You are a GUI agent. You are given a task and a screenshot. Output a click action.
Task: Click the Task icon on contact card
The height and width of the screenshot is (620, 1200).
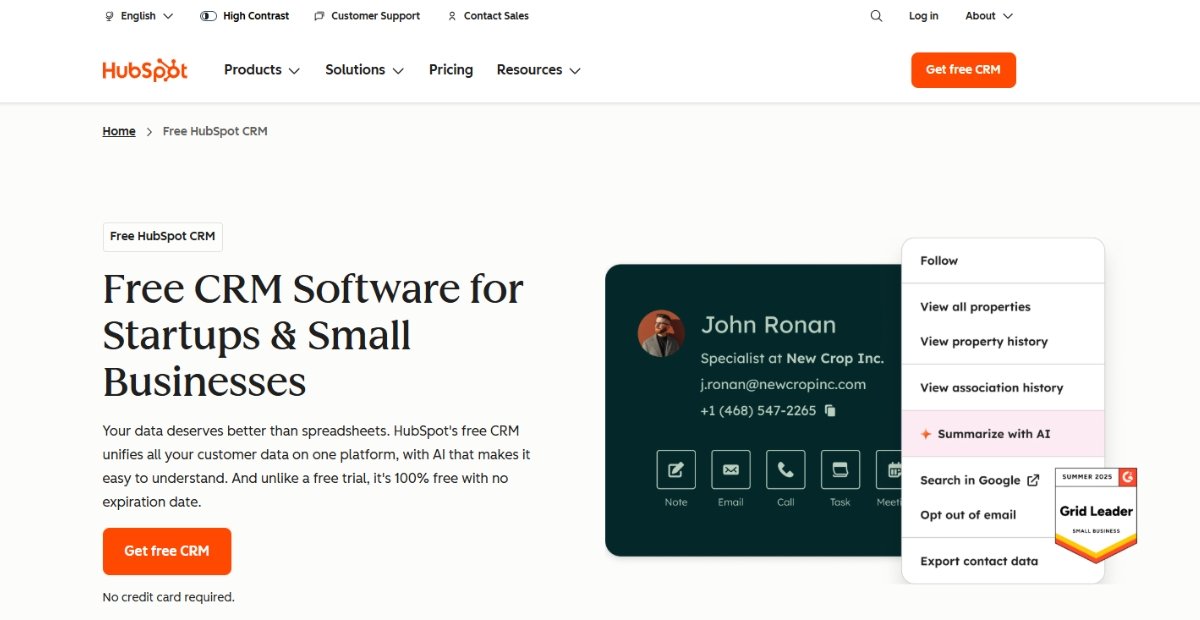[840, 469]
